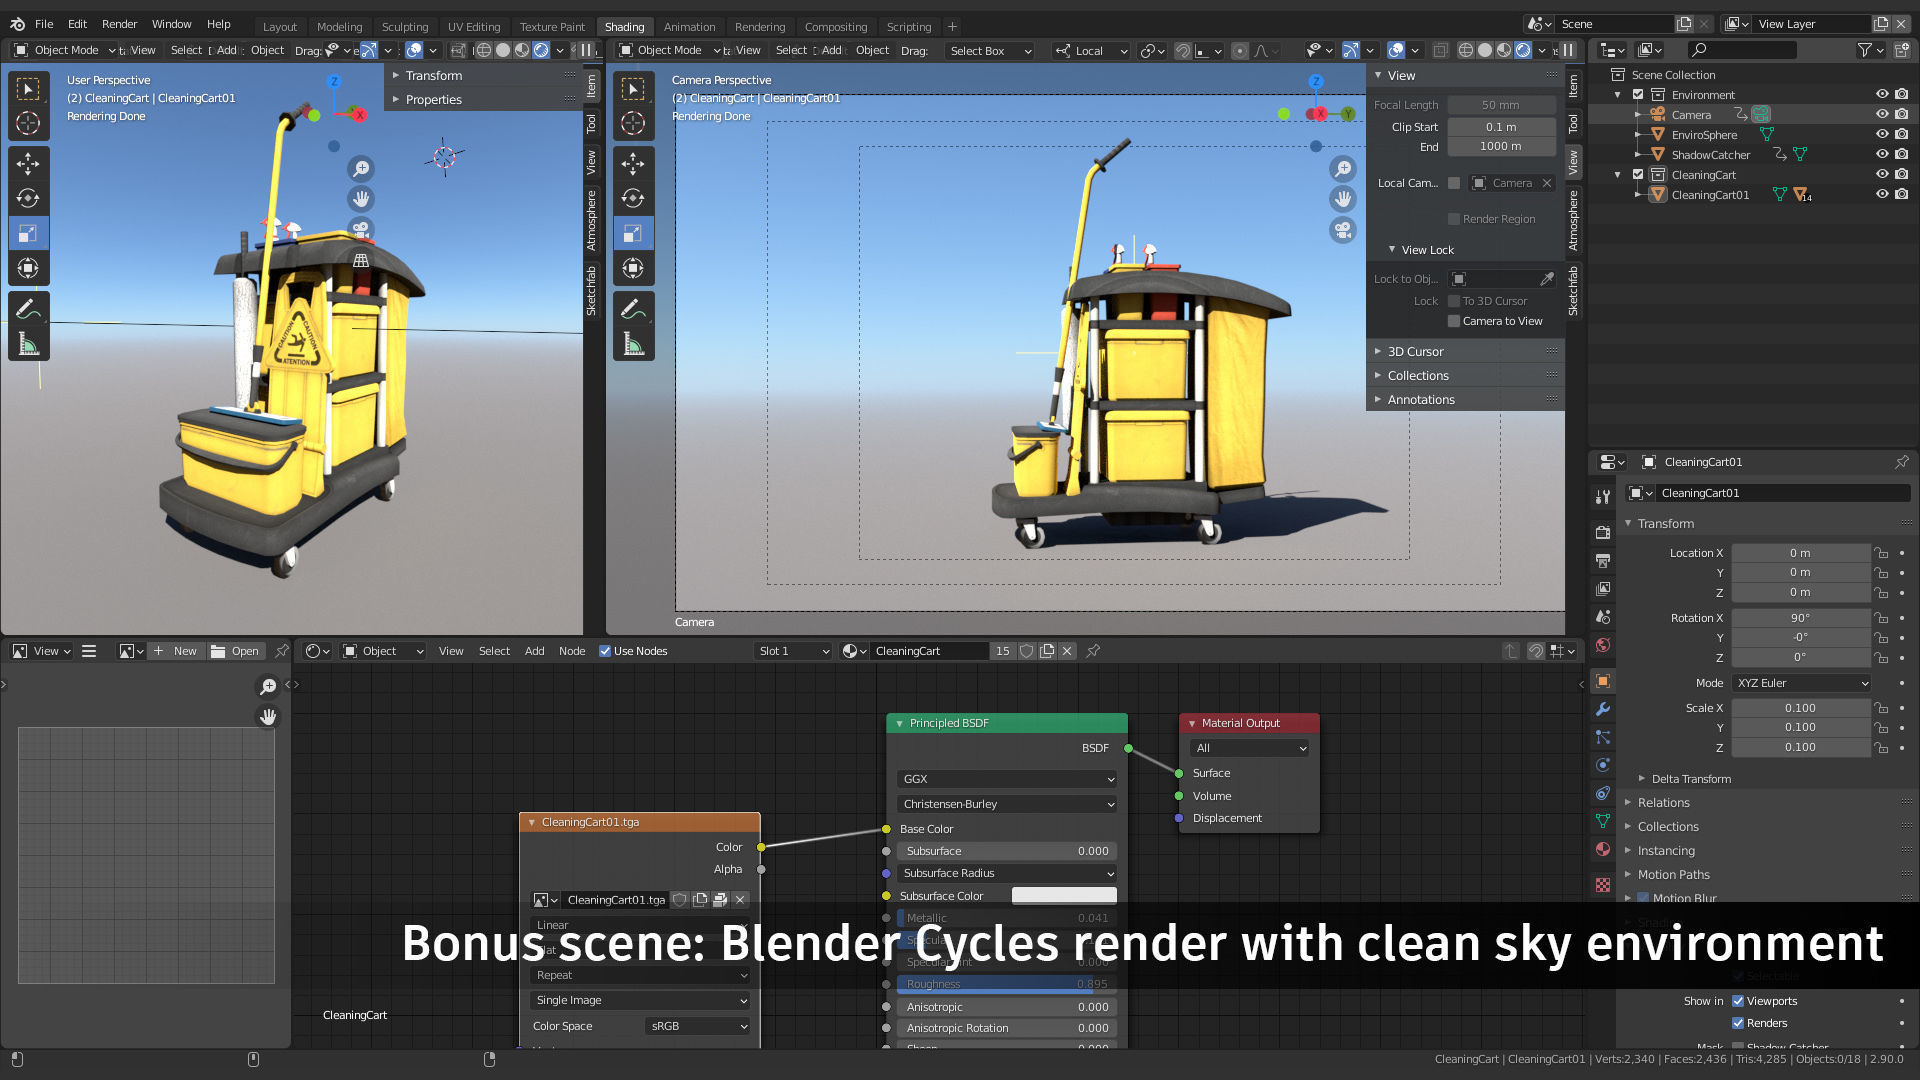Click the Clip Start value field

pyautogui.click(x=1501, y=127)
